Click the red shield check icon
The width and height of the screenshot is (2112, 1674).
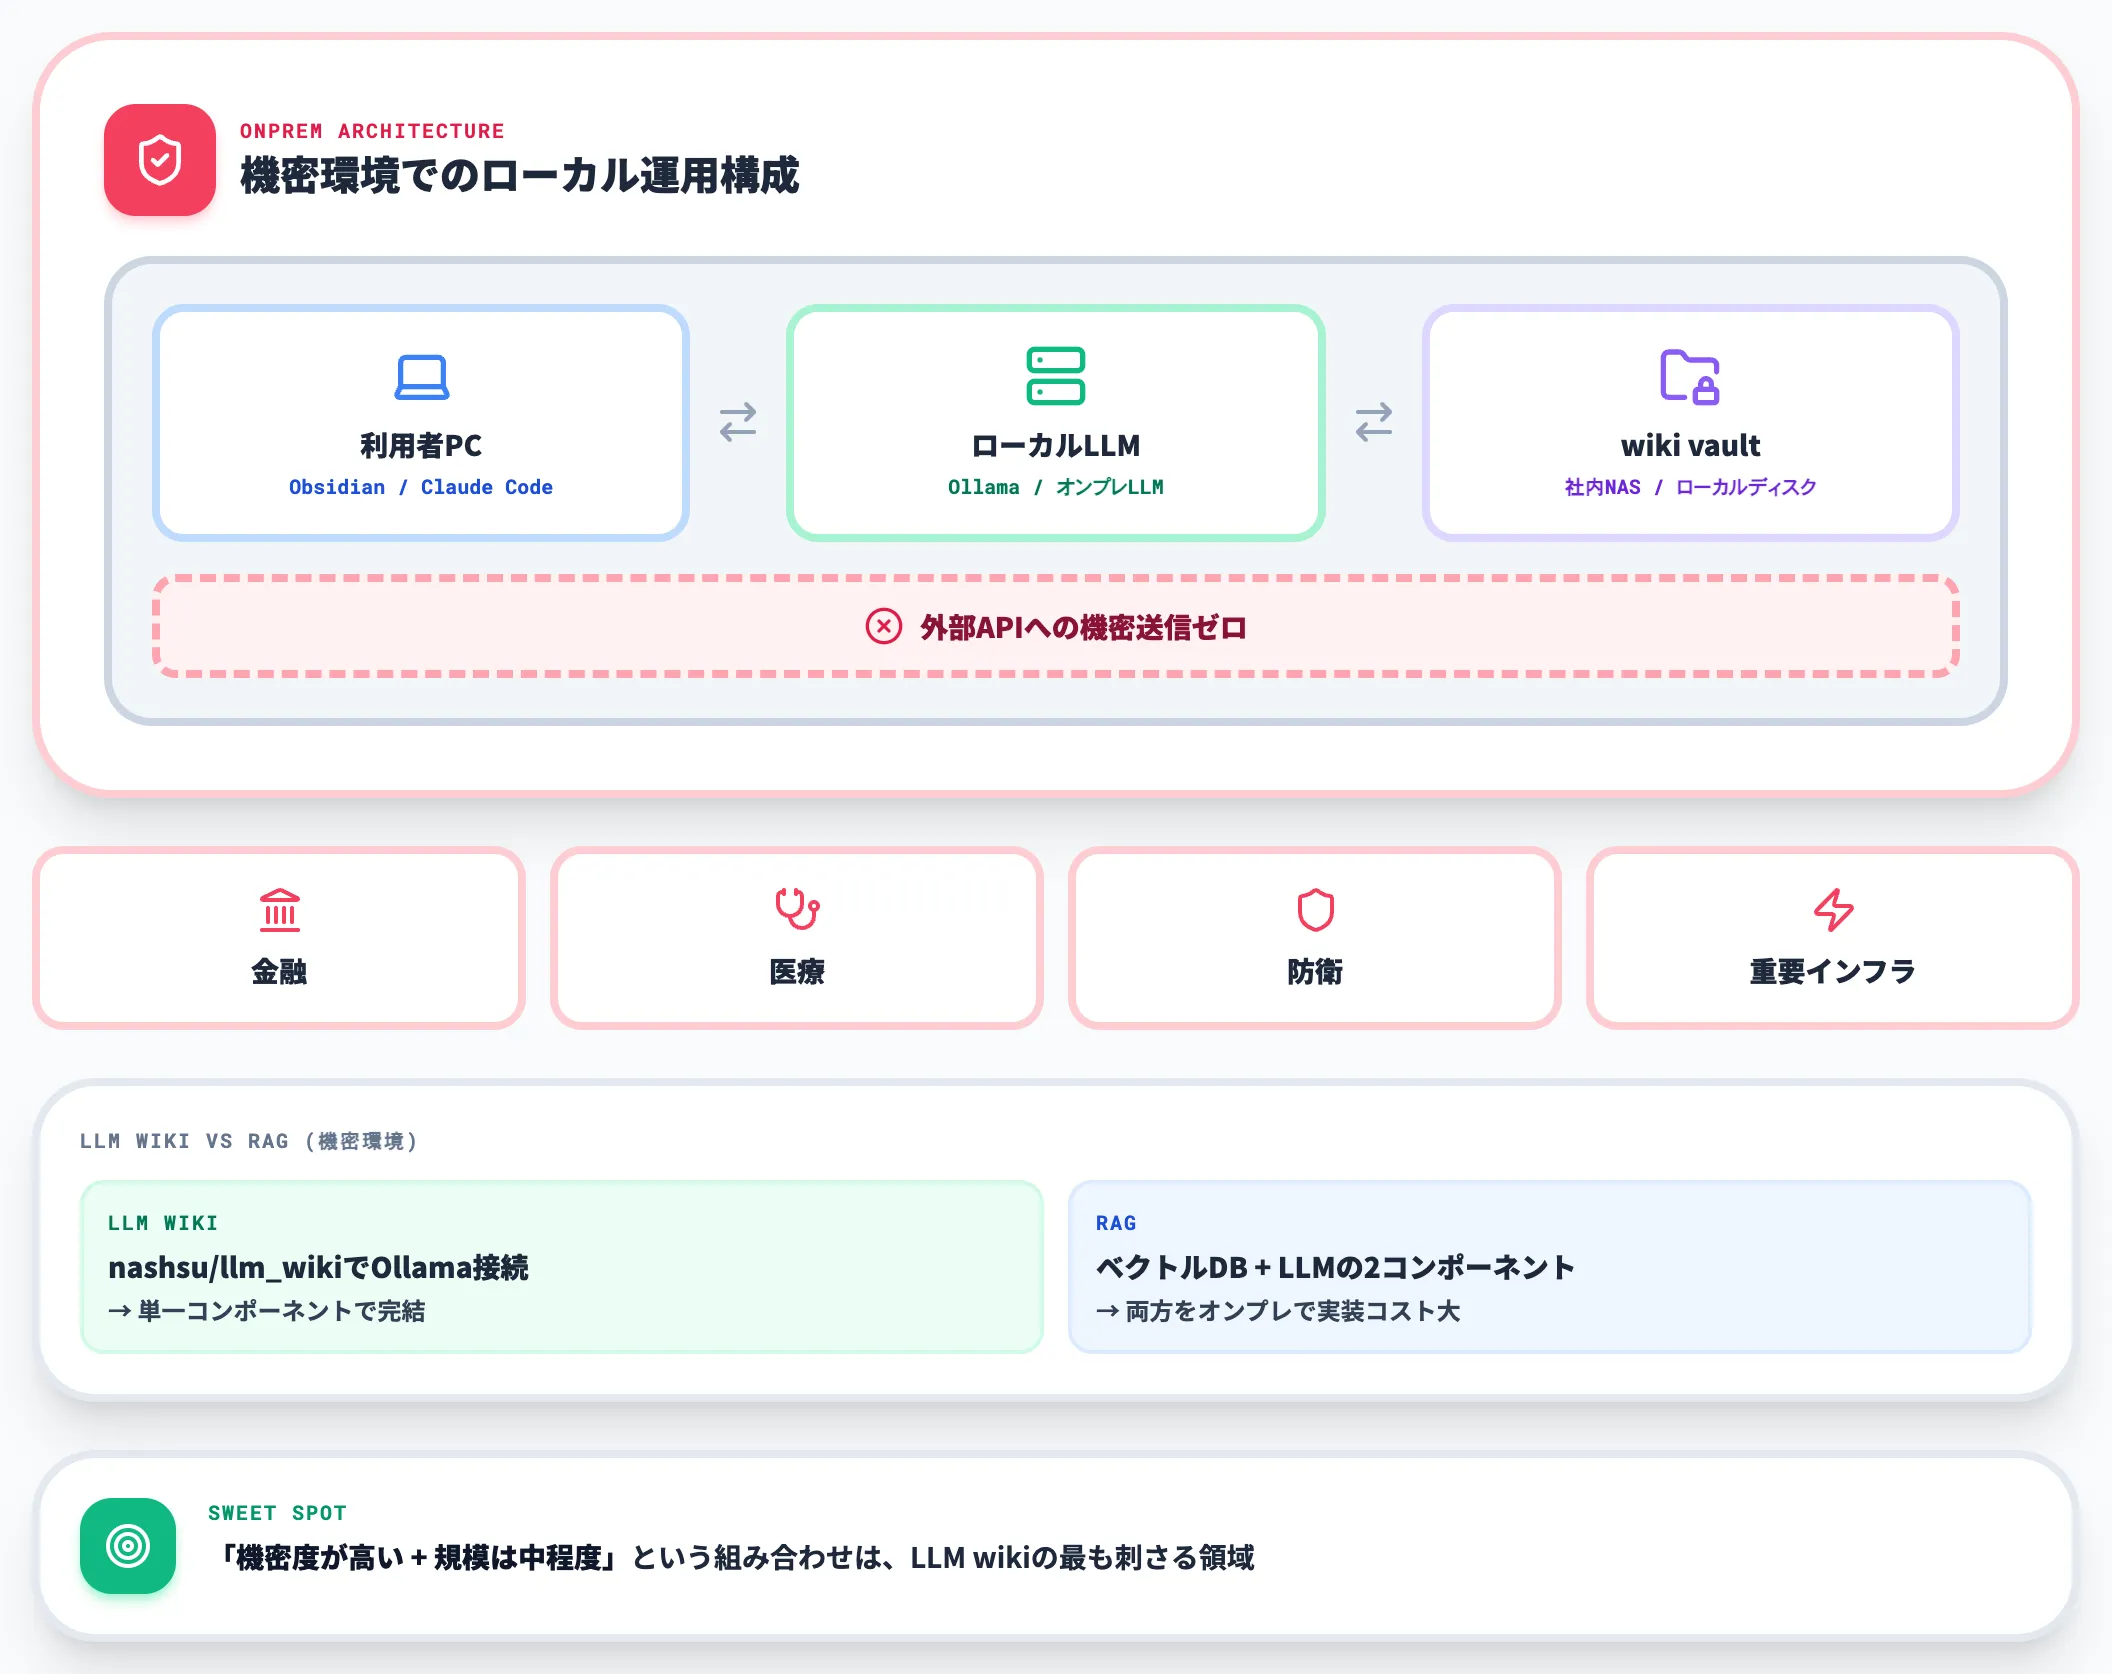tap(160, 160)
